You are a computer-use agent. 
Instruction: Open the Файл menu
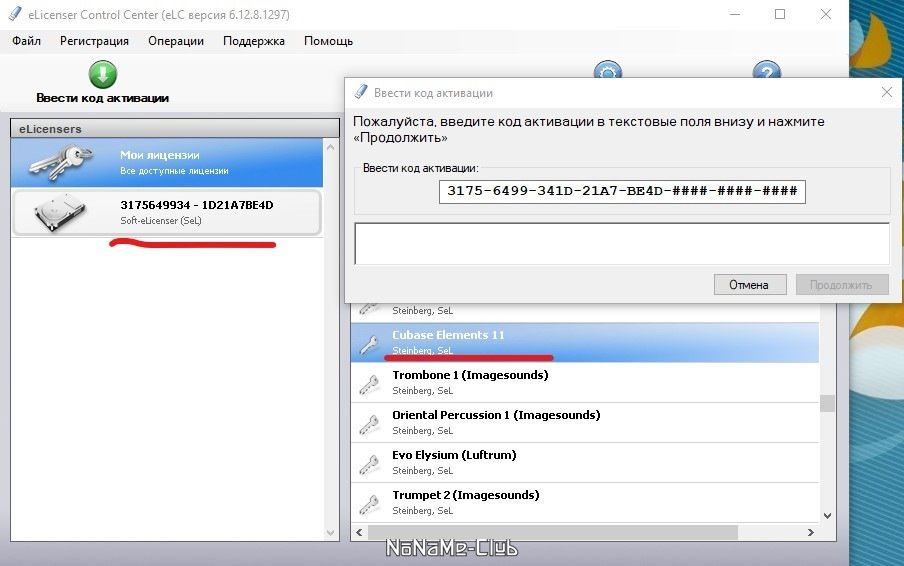tap(26, 41)
